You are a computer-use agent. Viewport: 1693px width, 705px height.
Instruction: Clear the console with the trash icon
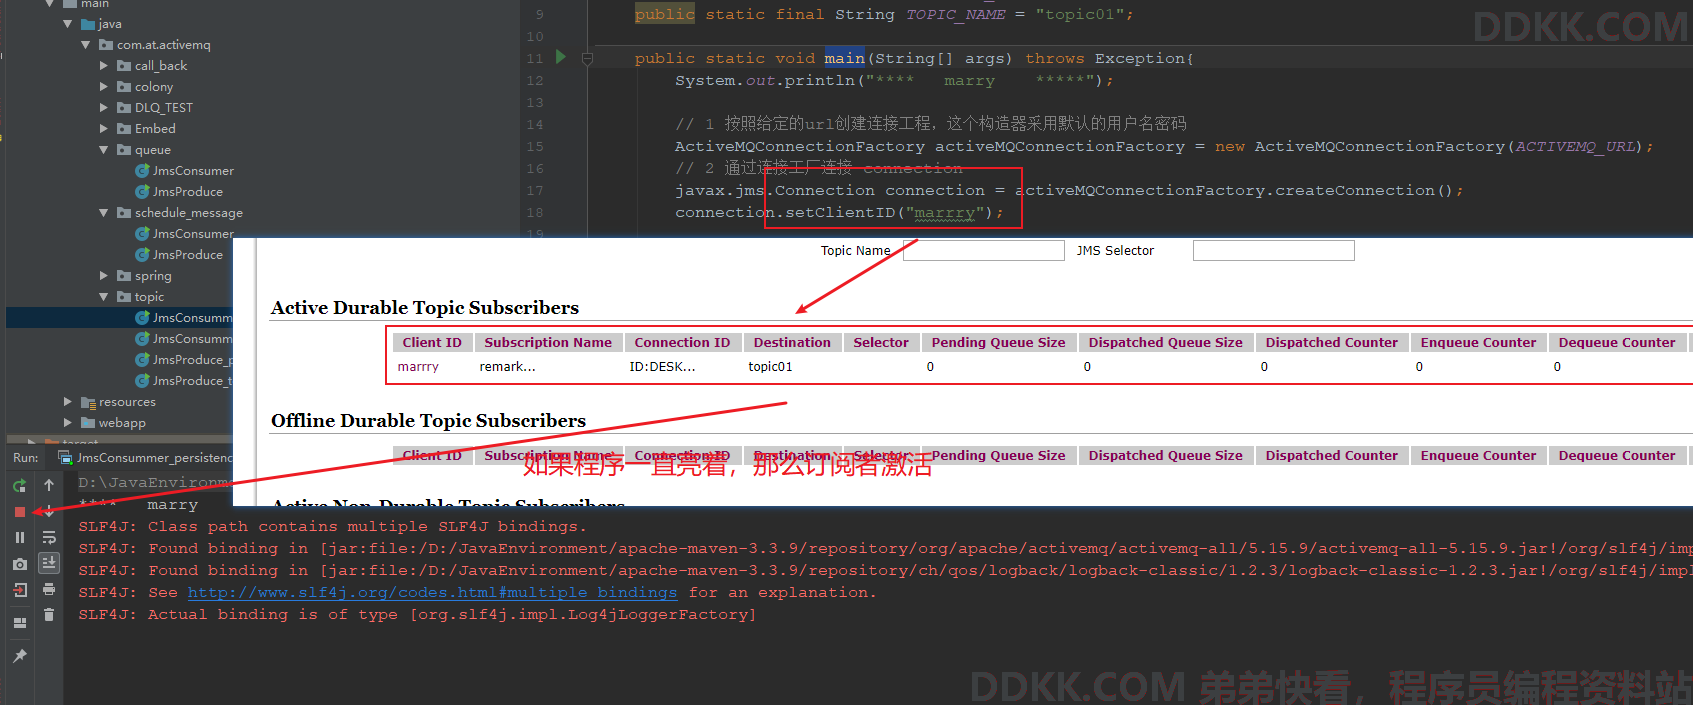pyautogui.click(x=49, y=615)
